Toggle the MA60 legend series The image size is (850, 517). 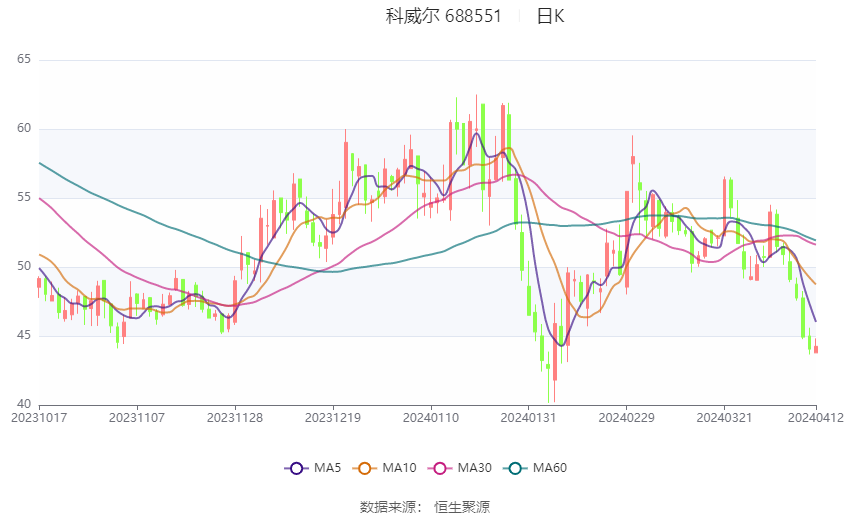click(535, 468)
